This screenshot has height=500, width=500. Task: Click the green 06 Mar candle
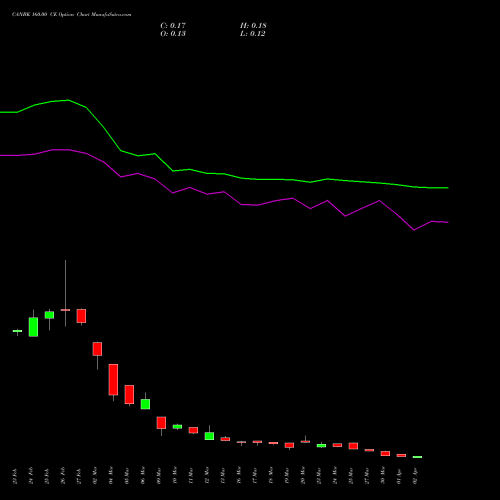[x=145, y=404]
